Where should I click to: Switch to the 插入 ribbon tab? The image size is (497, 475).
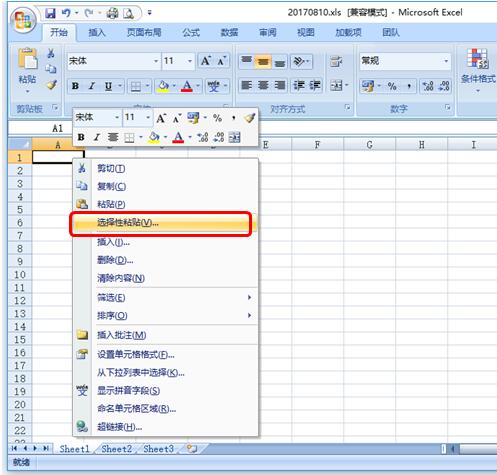point(97,33)
